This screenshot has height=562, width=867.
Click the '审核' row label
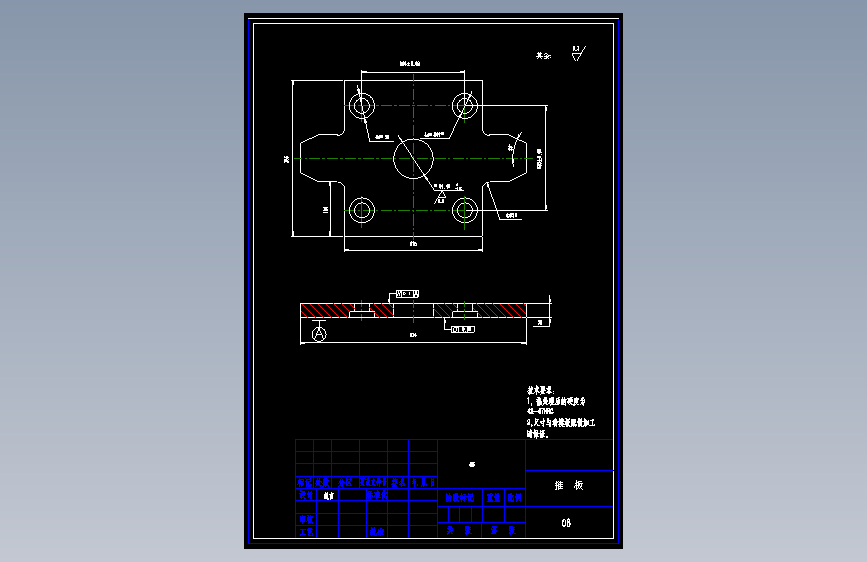[306, 519]
